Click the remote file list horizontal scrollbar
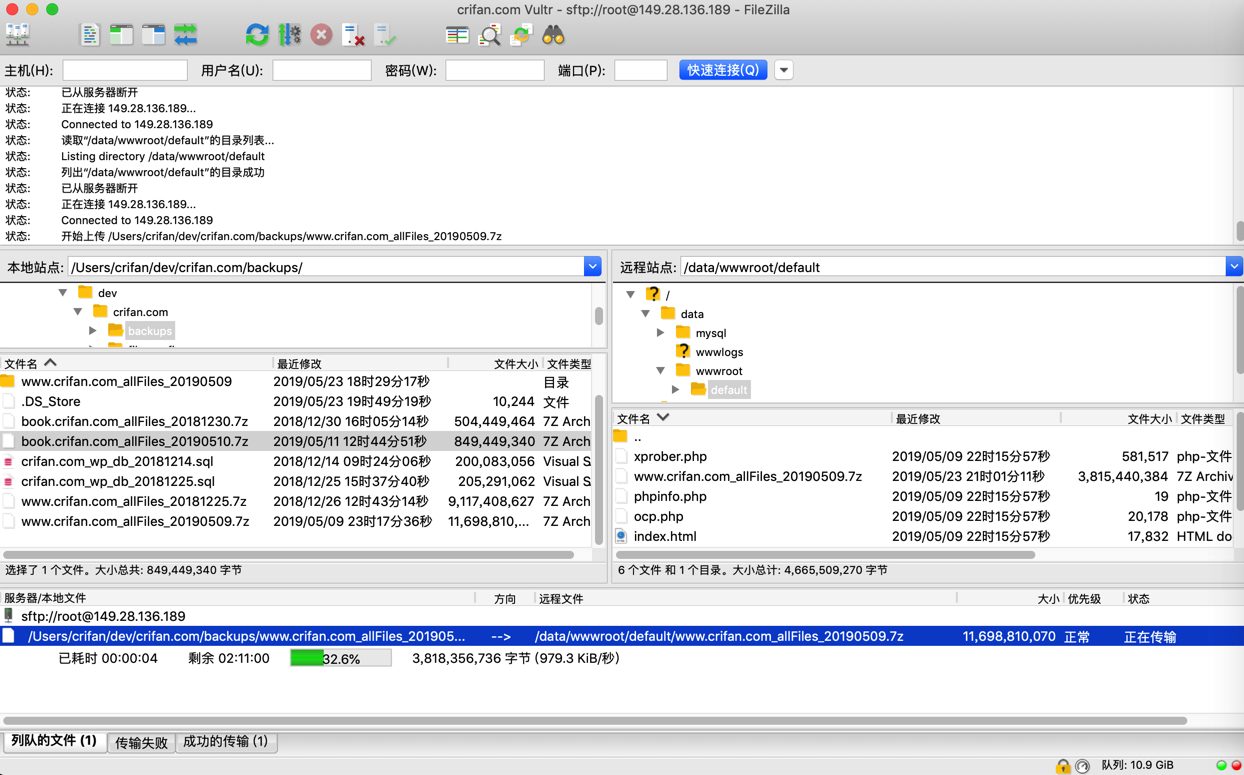Viewport: 1244px width, 775px height. [826, 554]
